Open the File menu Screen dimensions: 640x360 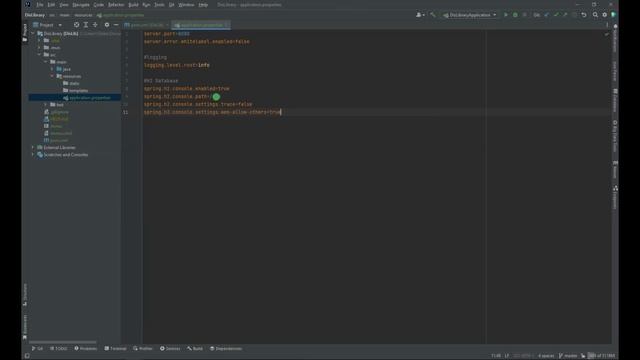pos(40,5)
